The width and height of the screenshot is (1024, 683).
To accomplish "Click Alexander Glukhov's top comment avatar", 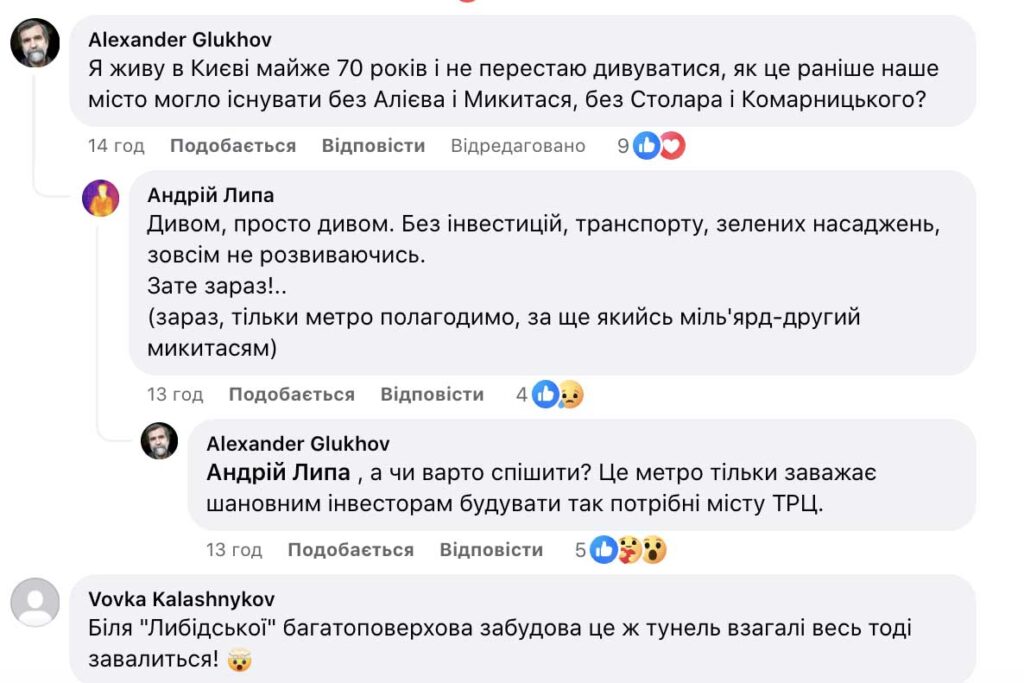I will coord(35,43).
